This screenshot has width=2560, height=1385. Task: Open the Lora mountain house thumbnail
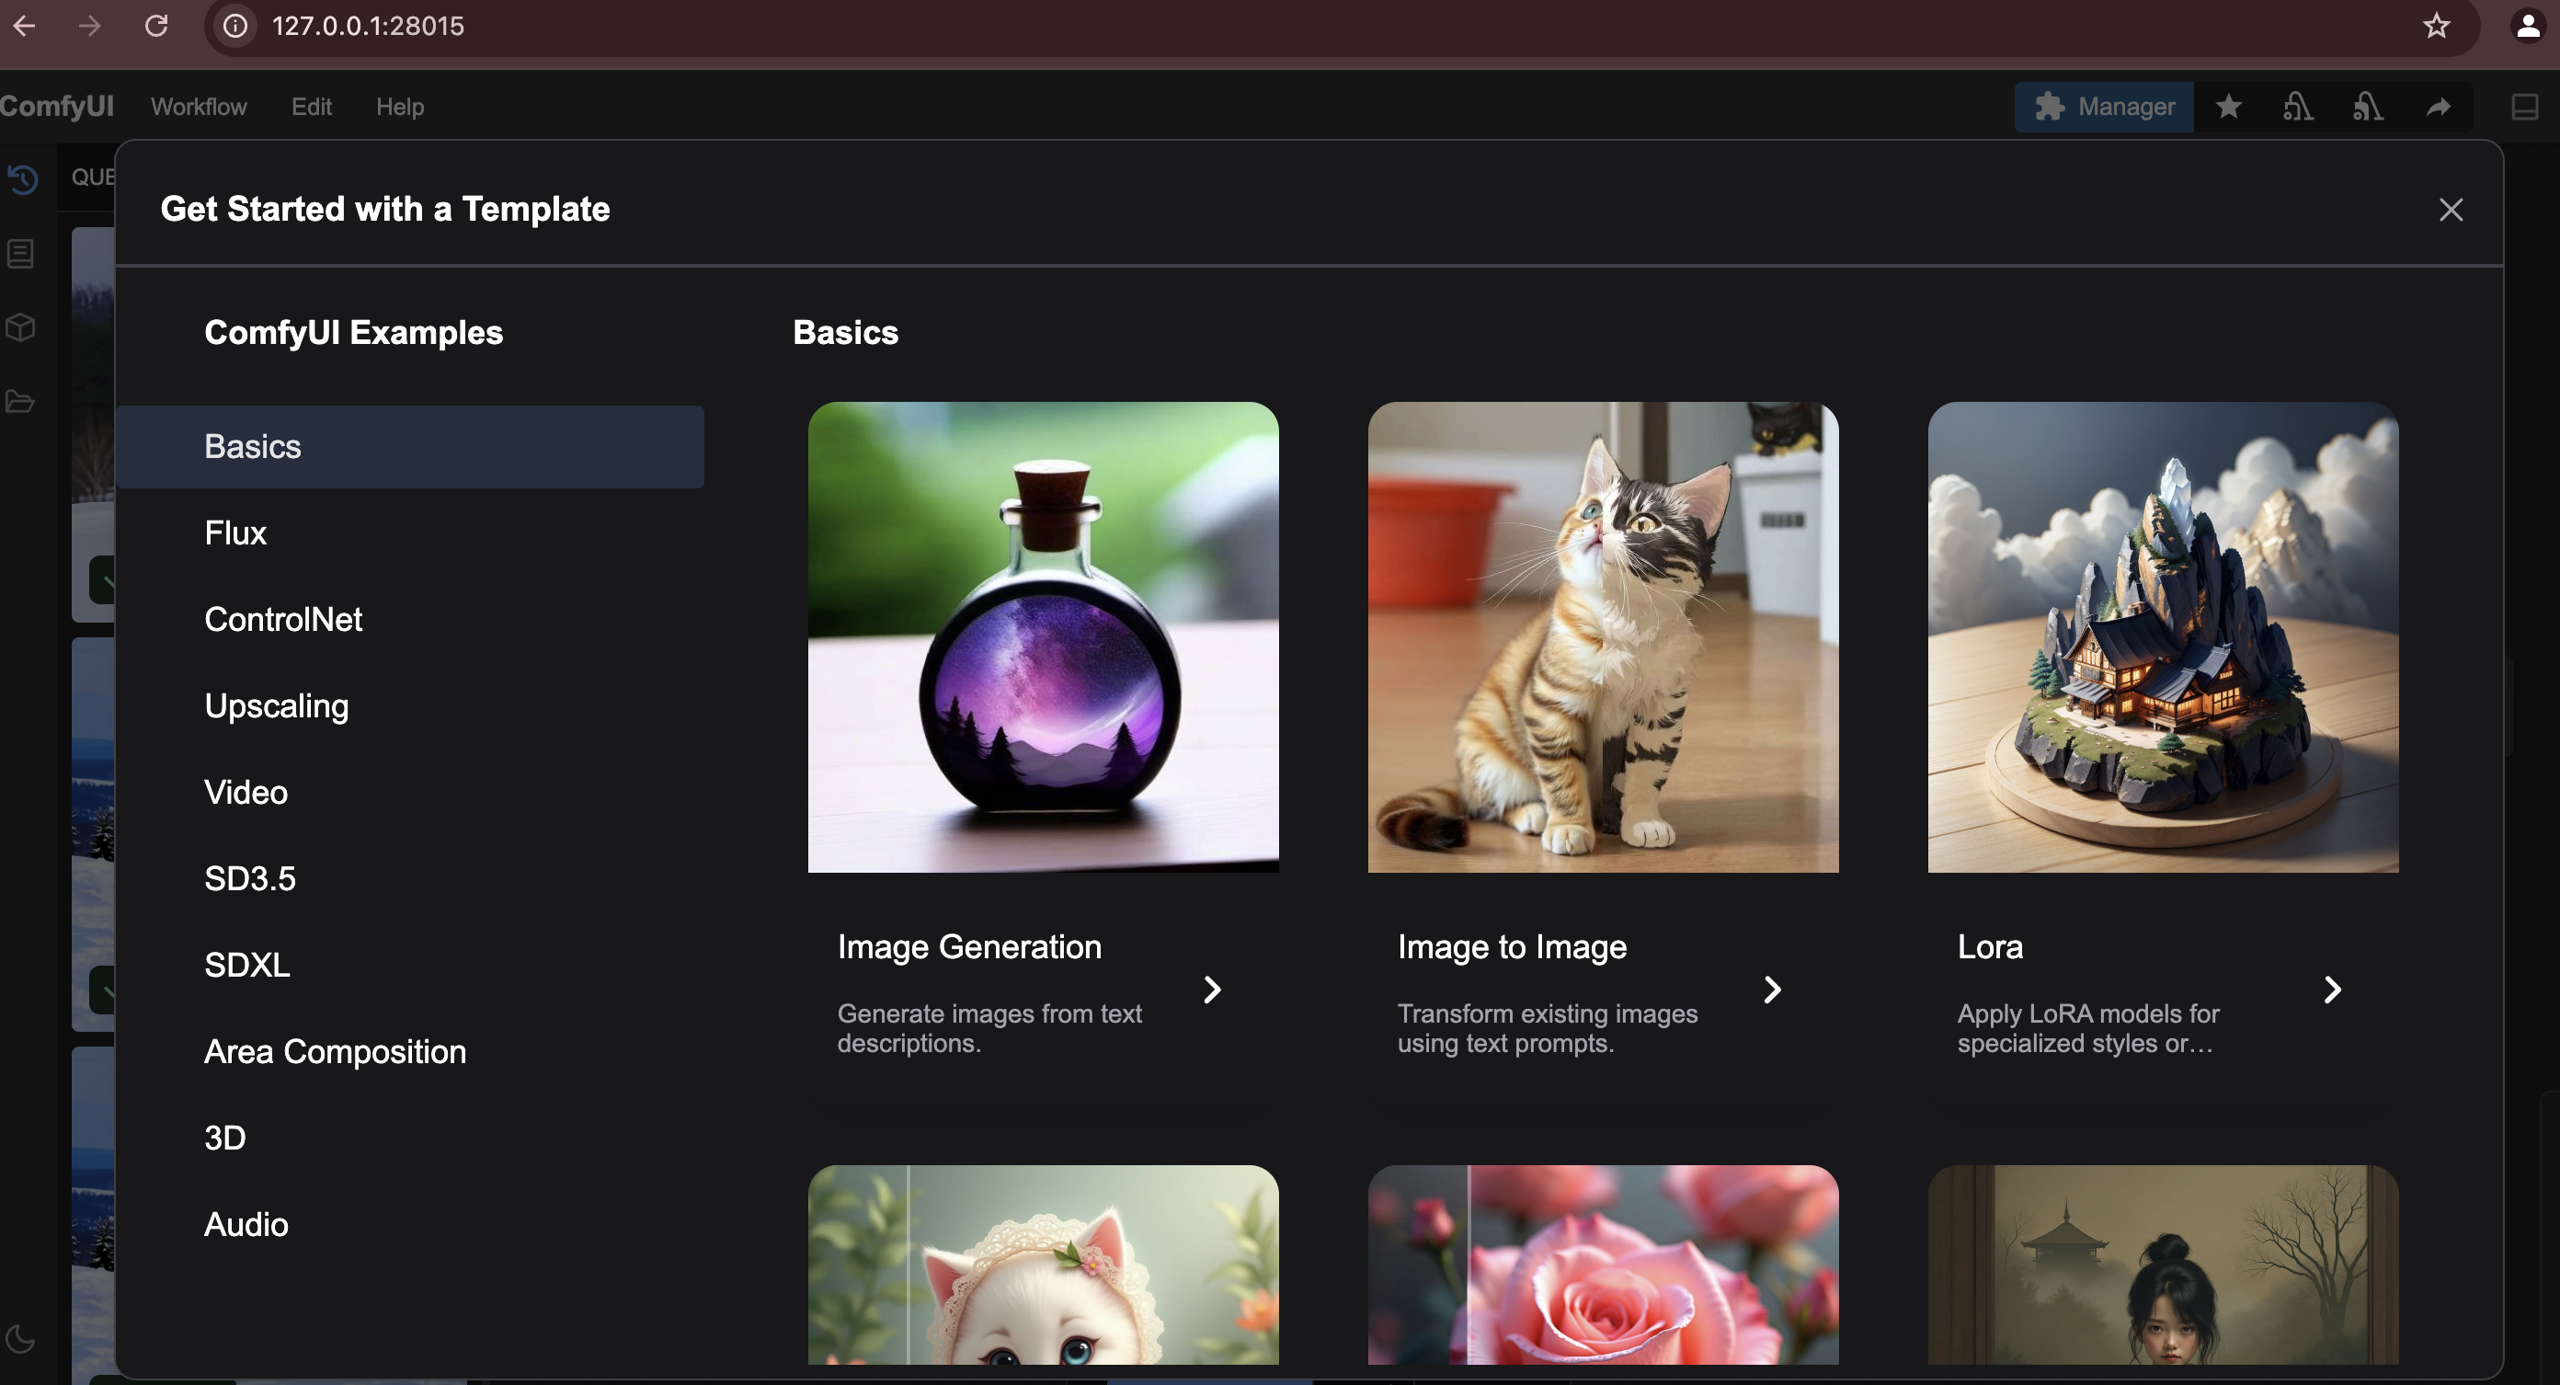(2163, 638)
